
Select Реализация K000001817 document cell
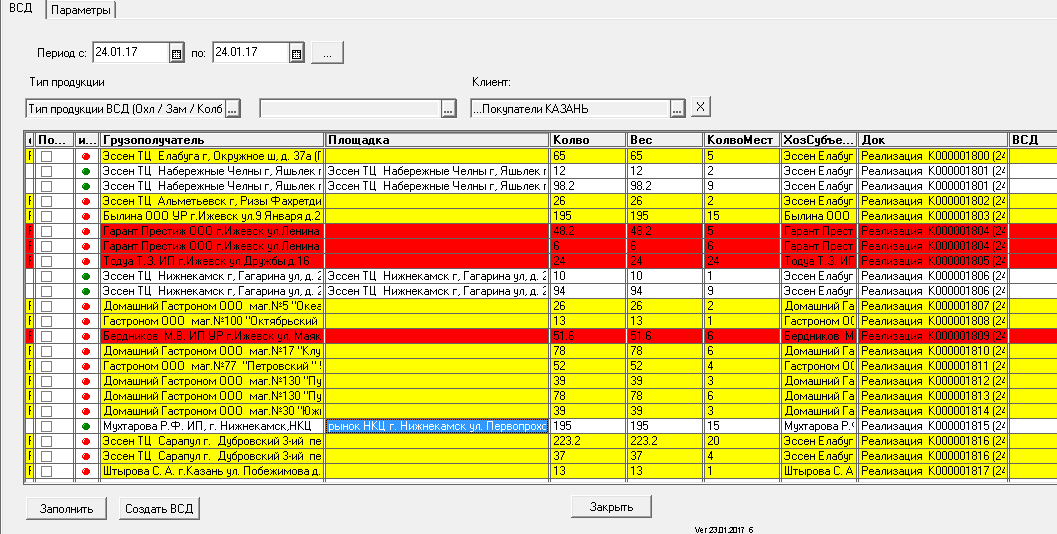pos(933,471)
